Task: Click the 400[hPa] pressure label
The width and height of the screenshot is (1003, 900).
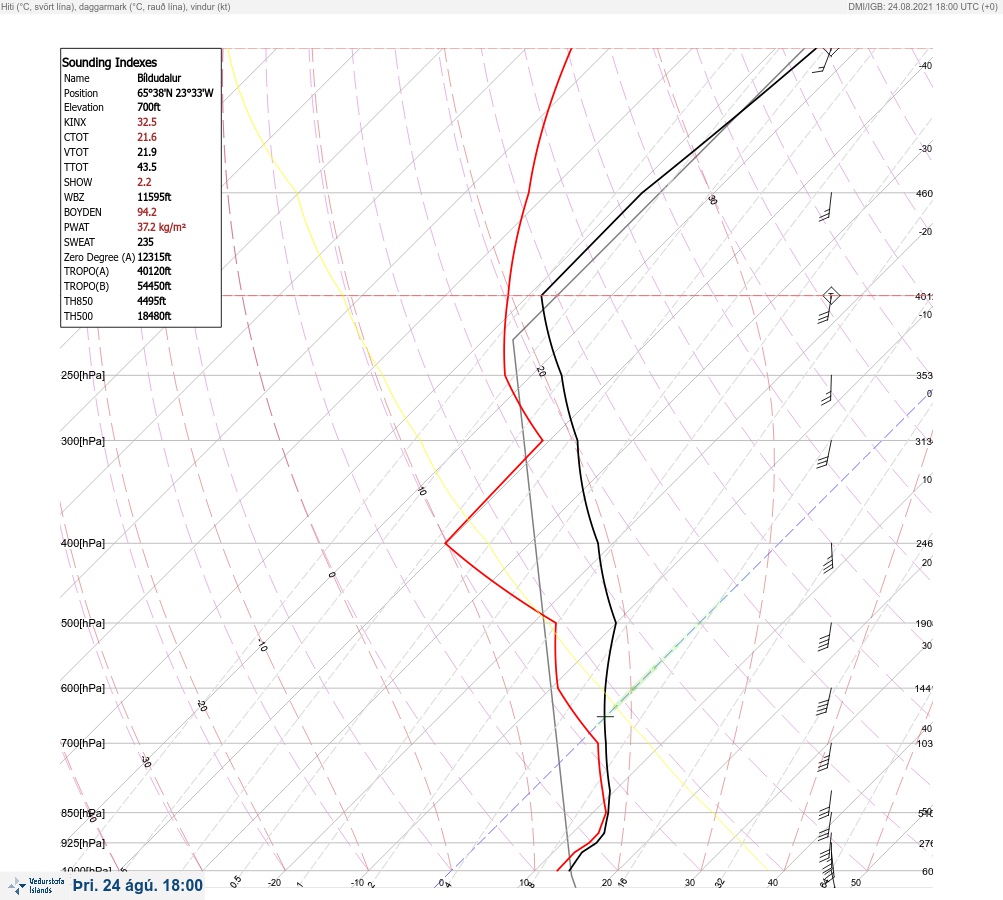Action: pyautogui.click(x=83, y=543)
